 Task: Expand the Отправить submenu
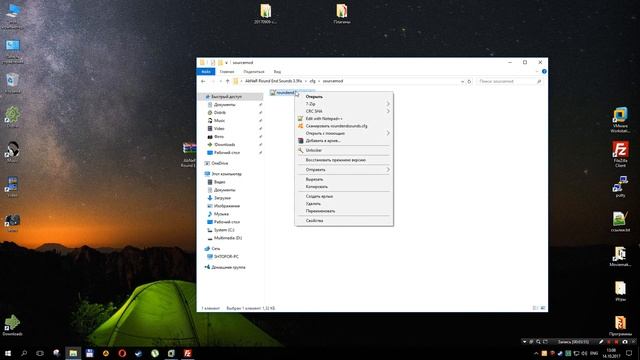point(344,169)
